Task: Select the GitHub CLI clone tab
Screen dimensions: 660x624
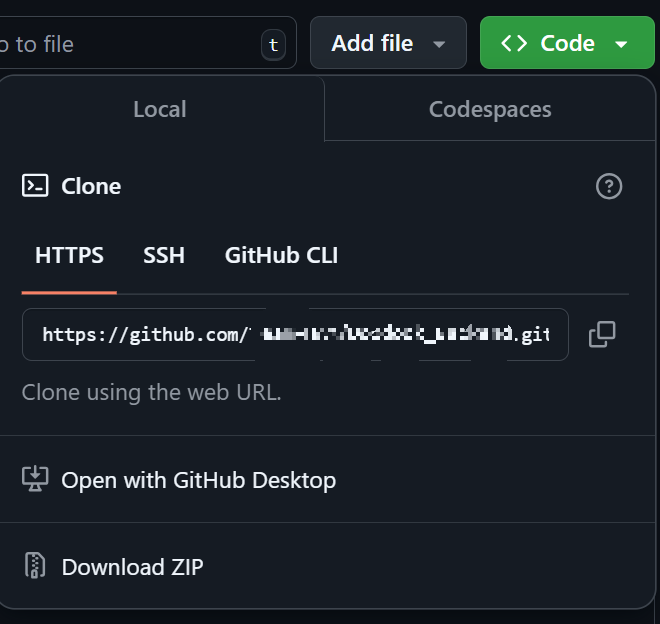Action: (x=281, y=255)
